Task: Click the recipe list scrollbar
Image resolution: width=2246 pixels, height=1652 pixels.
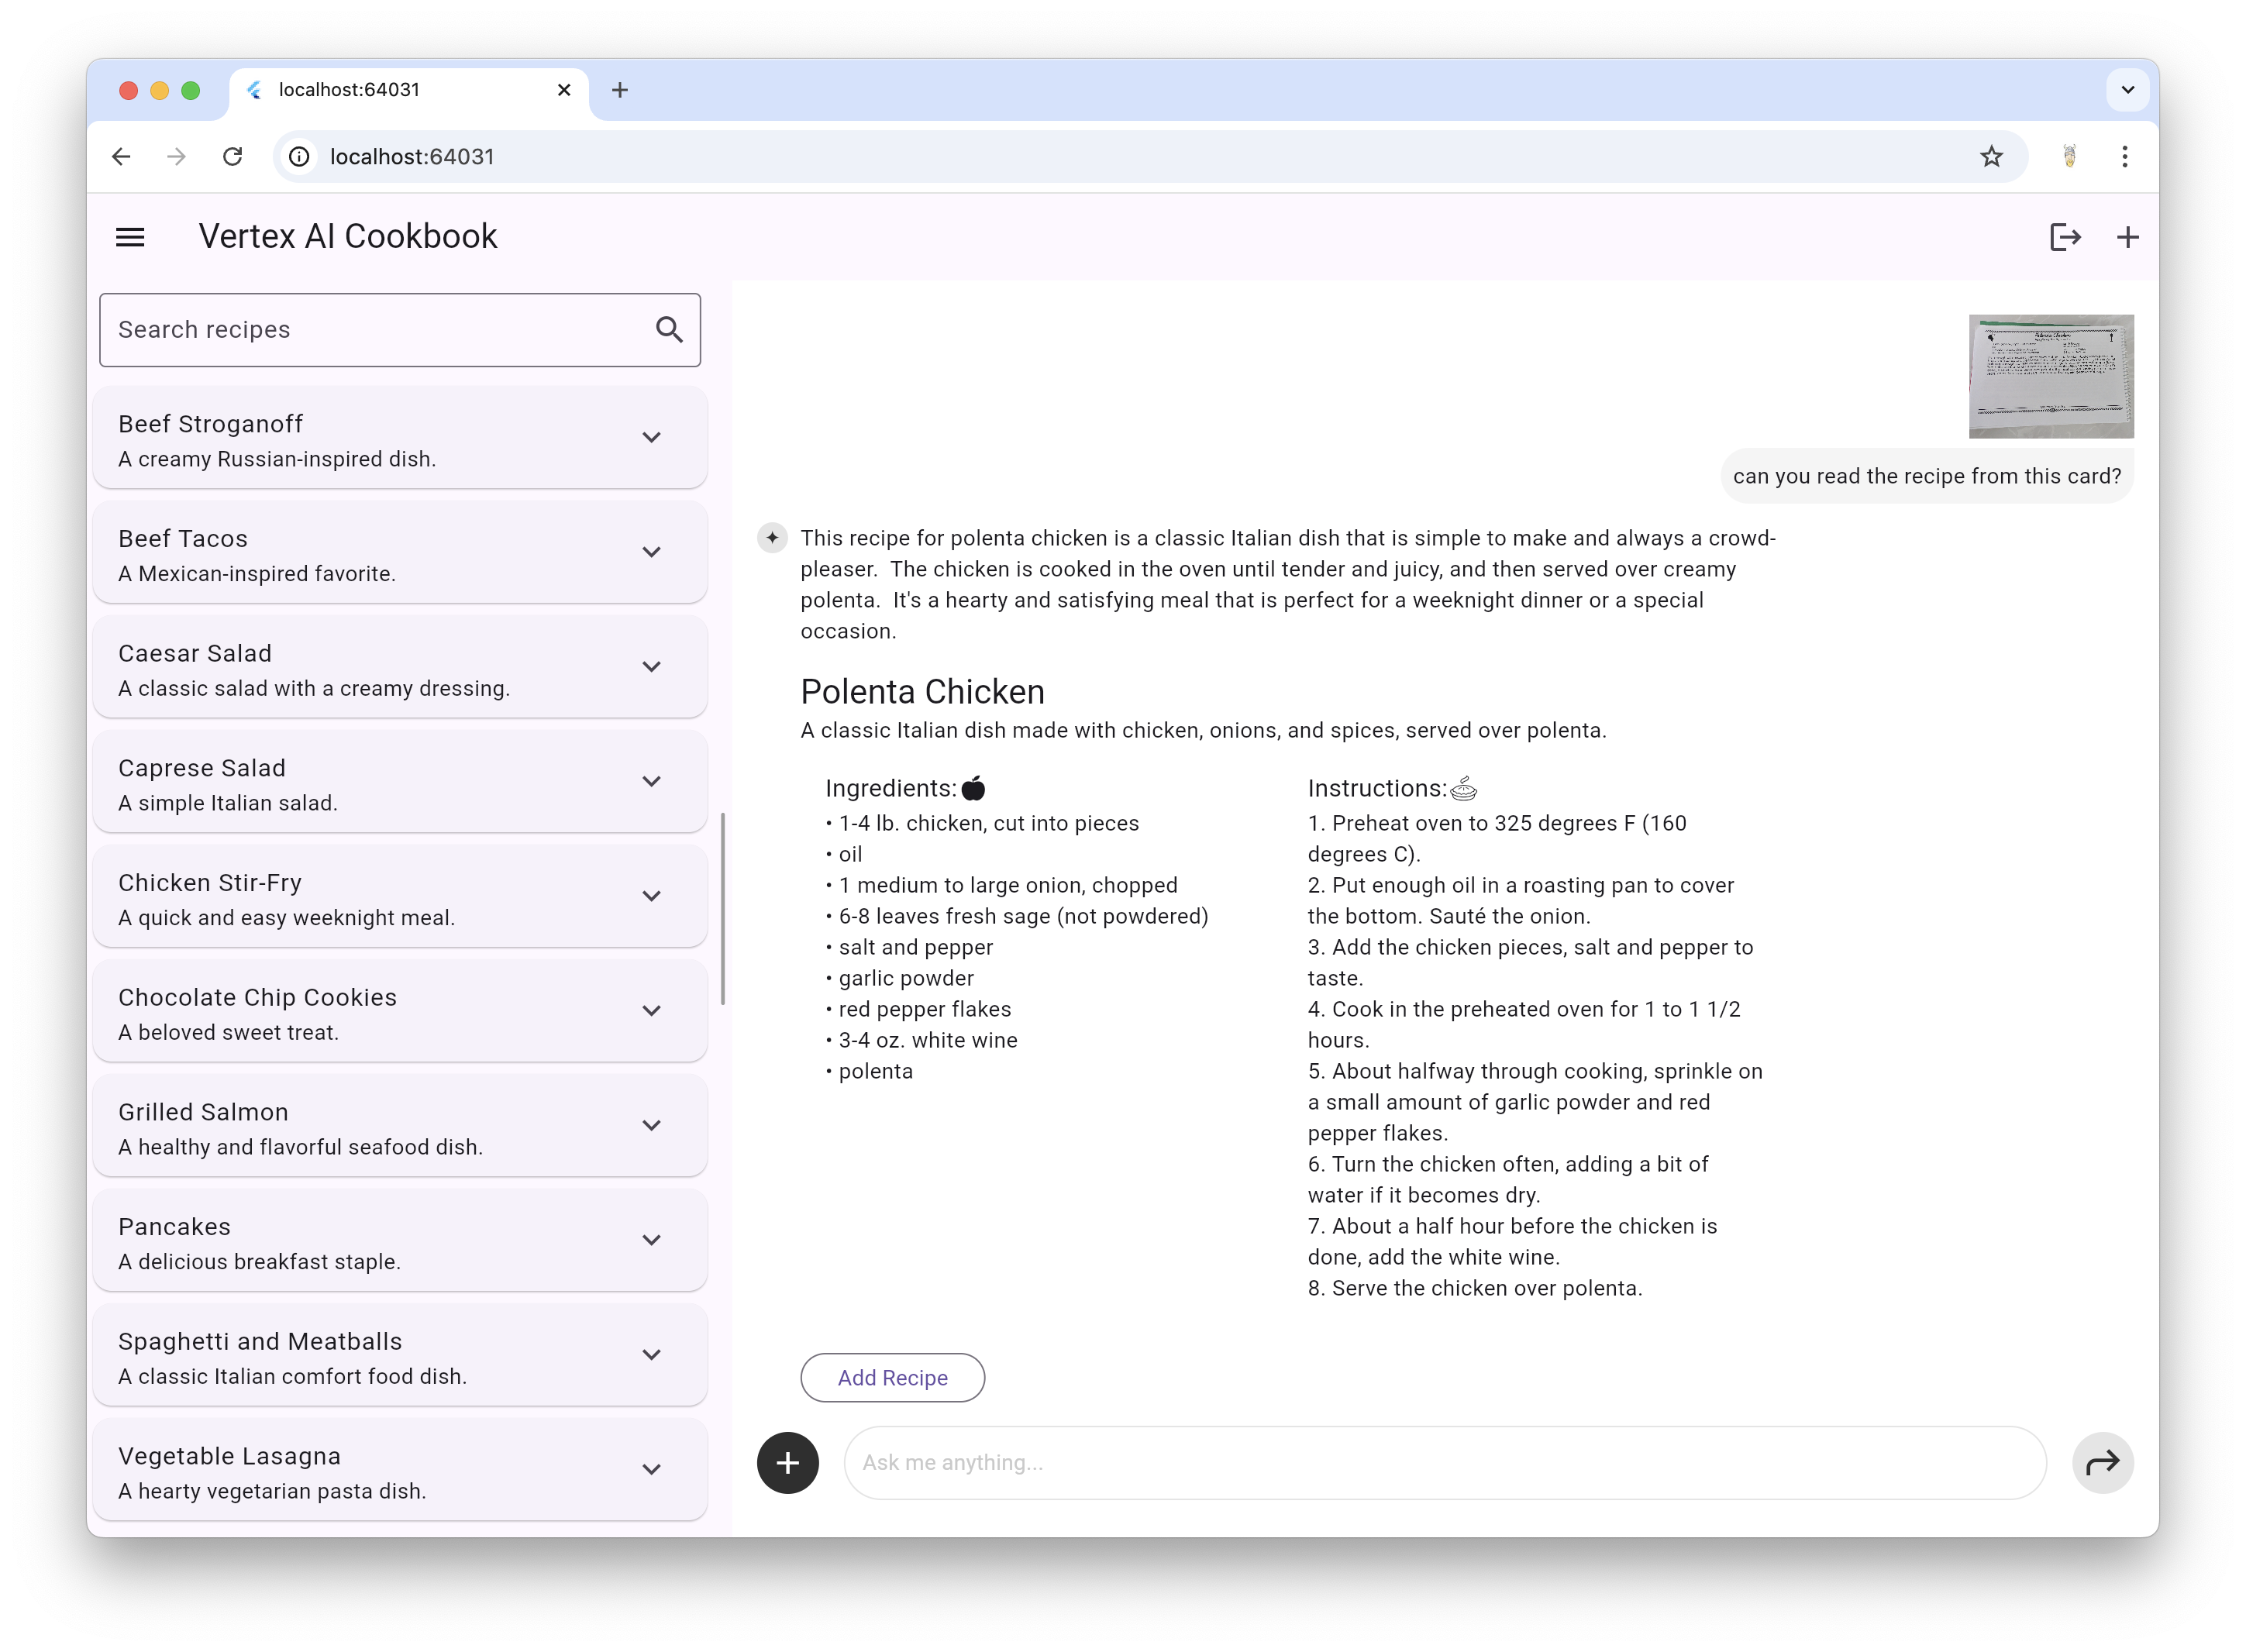Action: 722,908
